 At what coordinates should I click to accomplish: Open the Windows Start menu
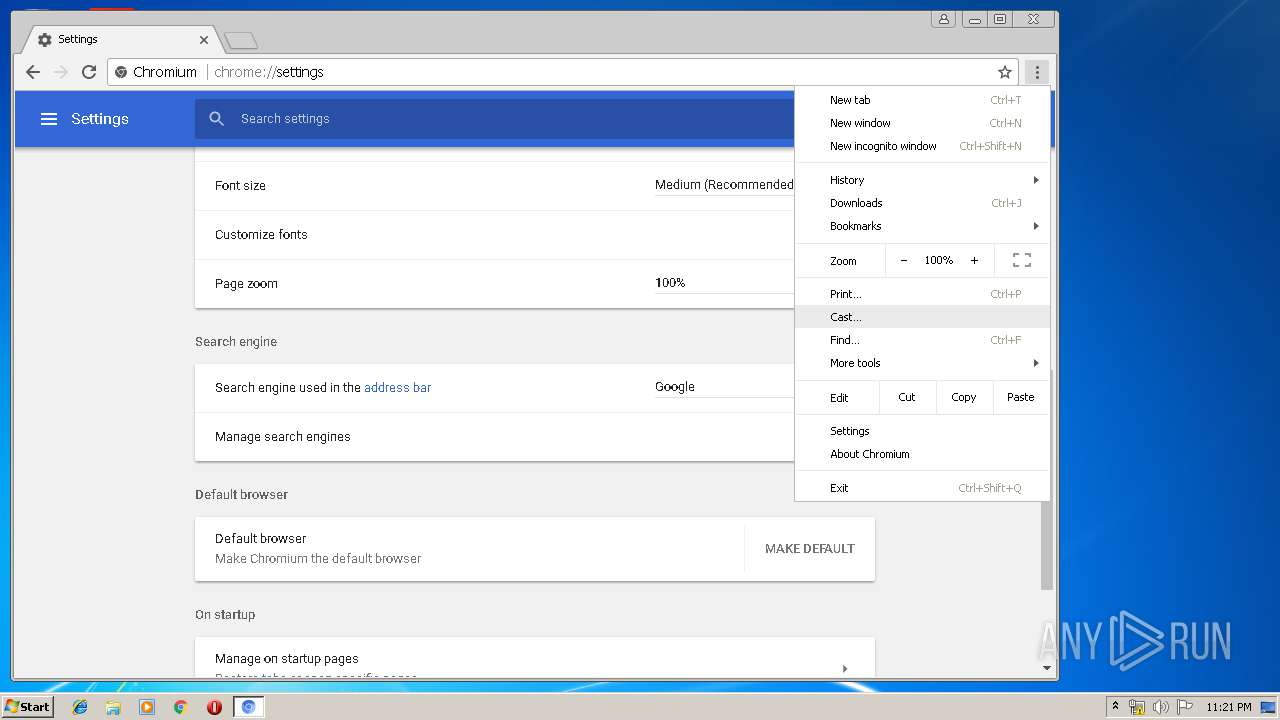coord(27,707)
